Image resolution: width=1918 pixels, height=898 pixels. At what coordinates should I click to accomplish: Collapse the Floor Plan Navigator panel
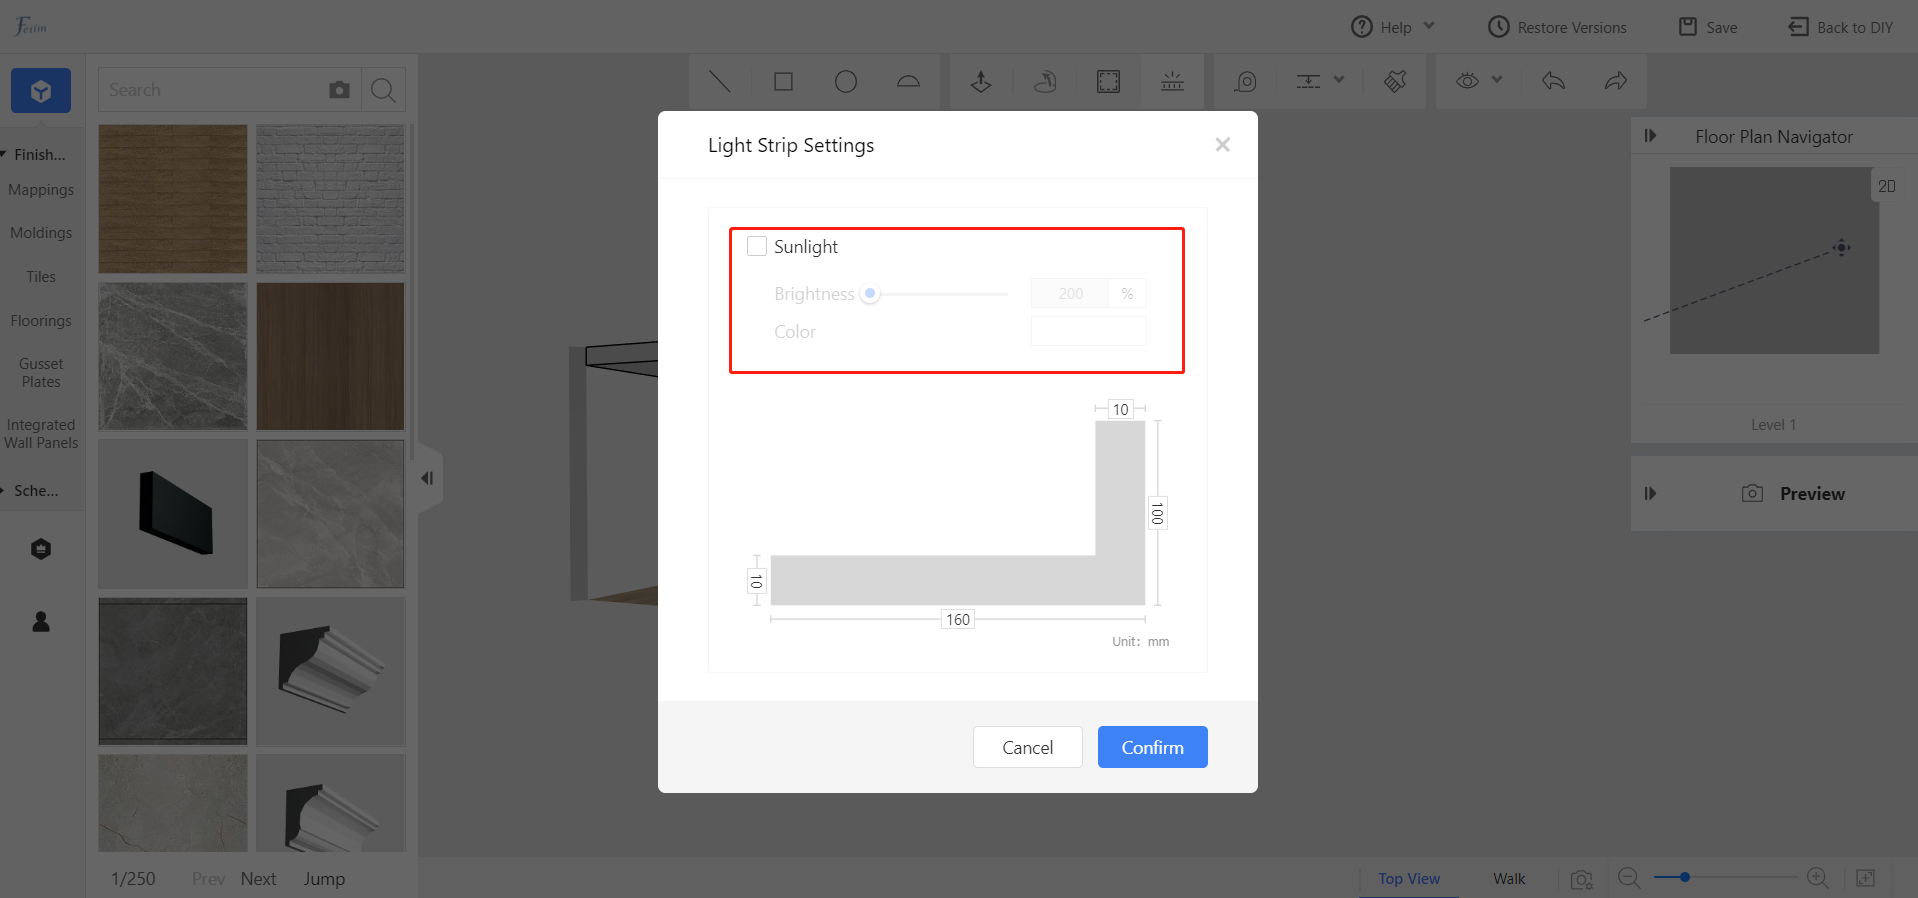1650,136
